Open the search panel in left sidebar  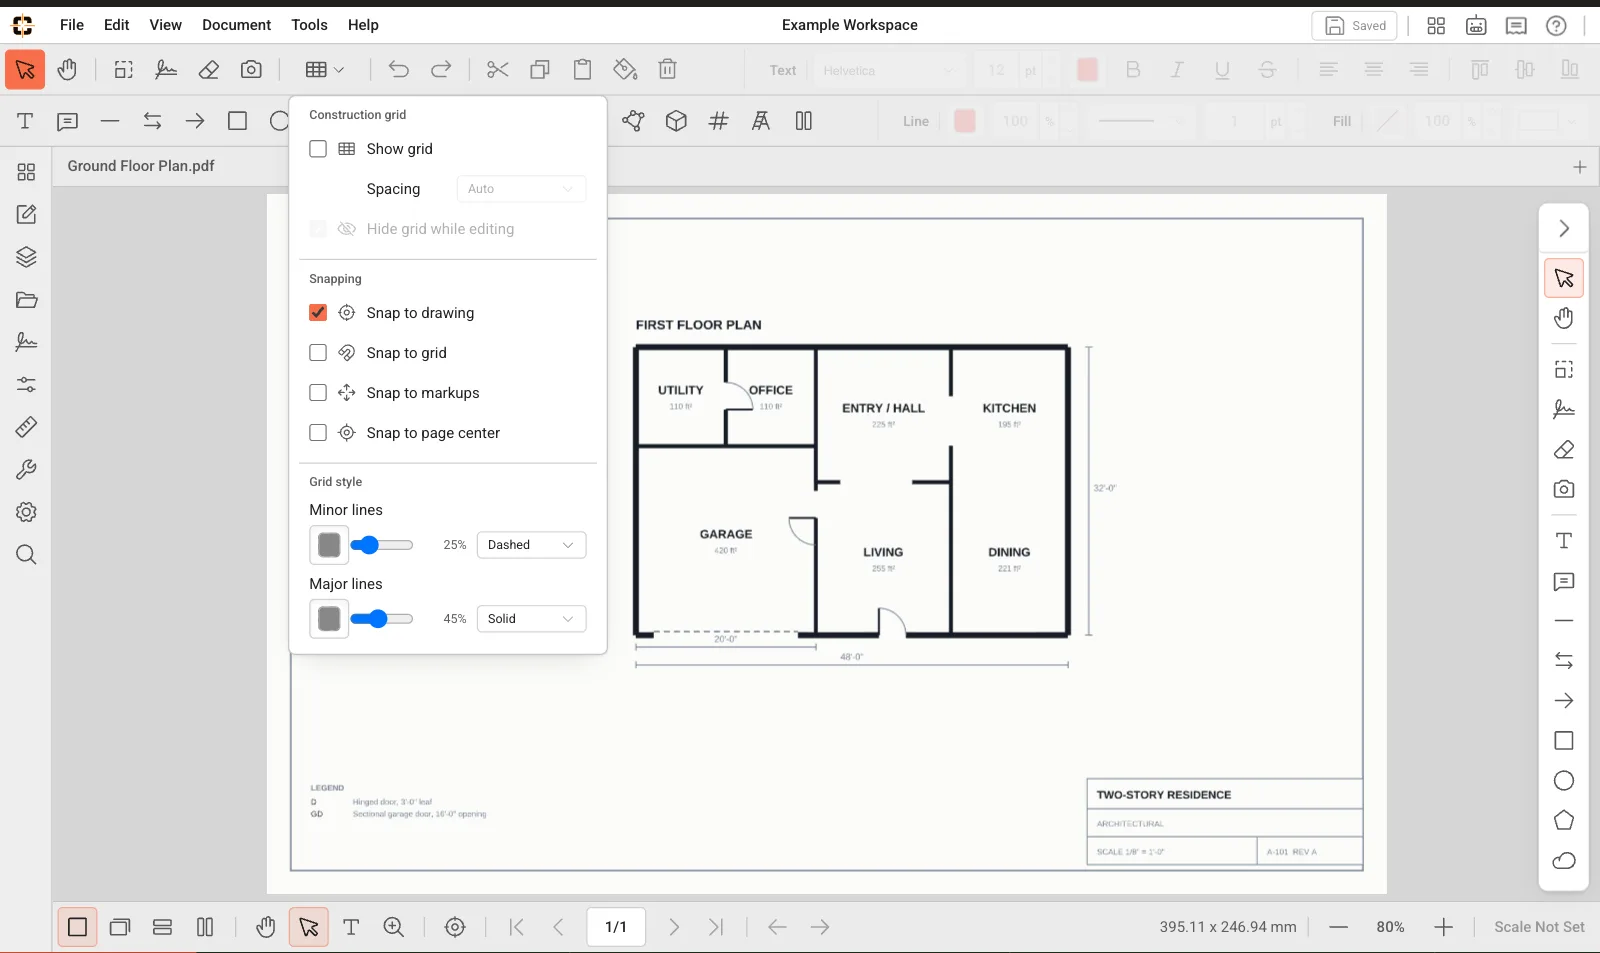[26, 555]
